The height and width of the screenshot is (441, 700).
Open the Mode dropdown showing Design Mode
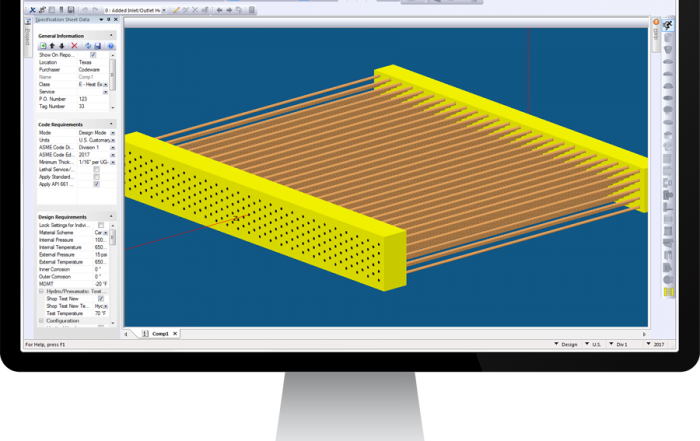click(112, 132)
